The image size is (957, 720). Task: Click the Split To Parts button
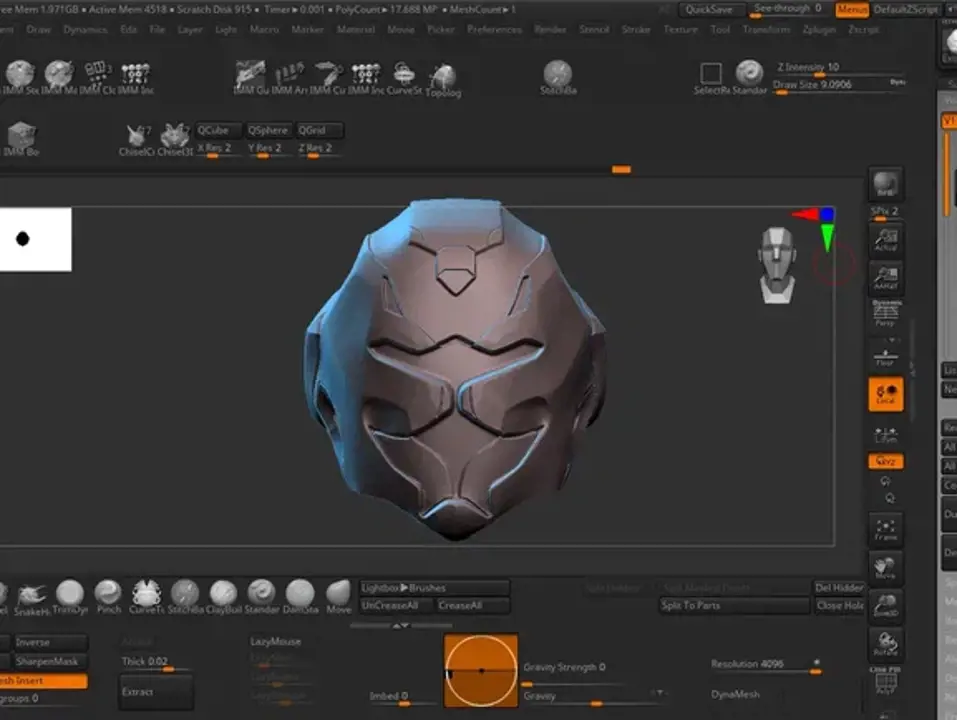click(733, 606)
